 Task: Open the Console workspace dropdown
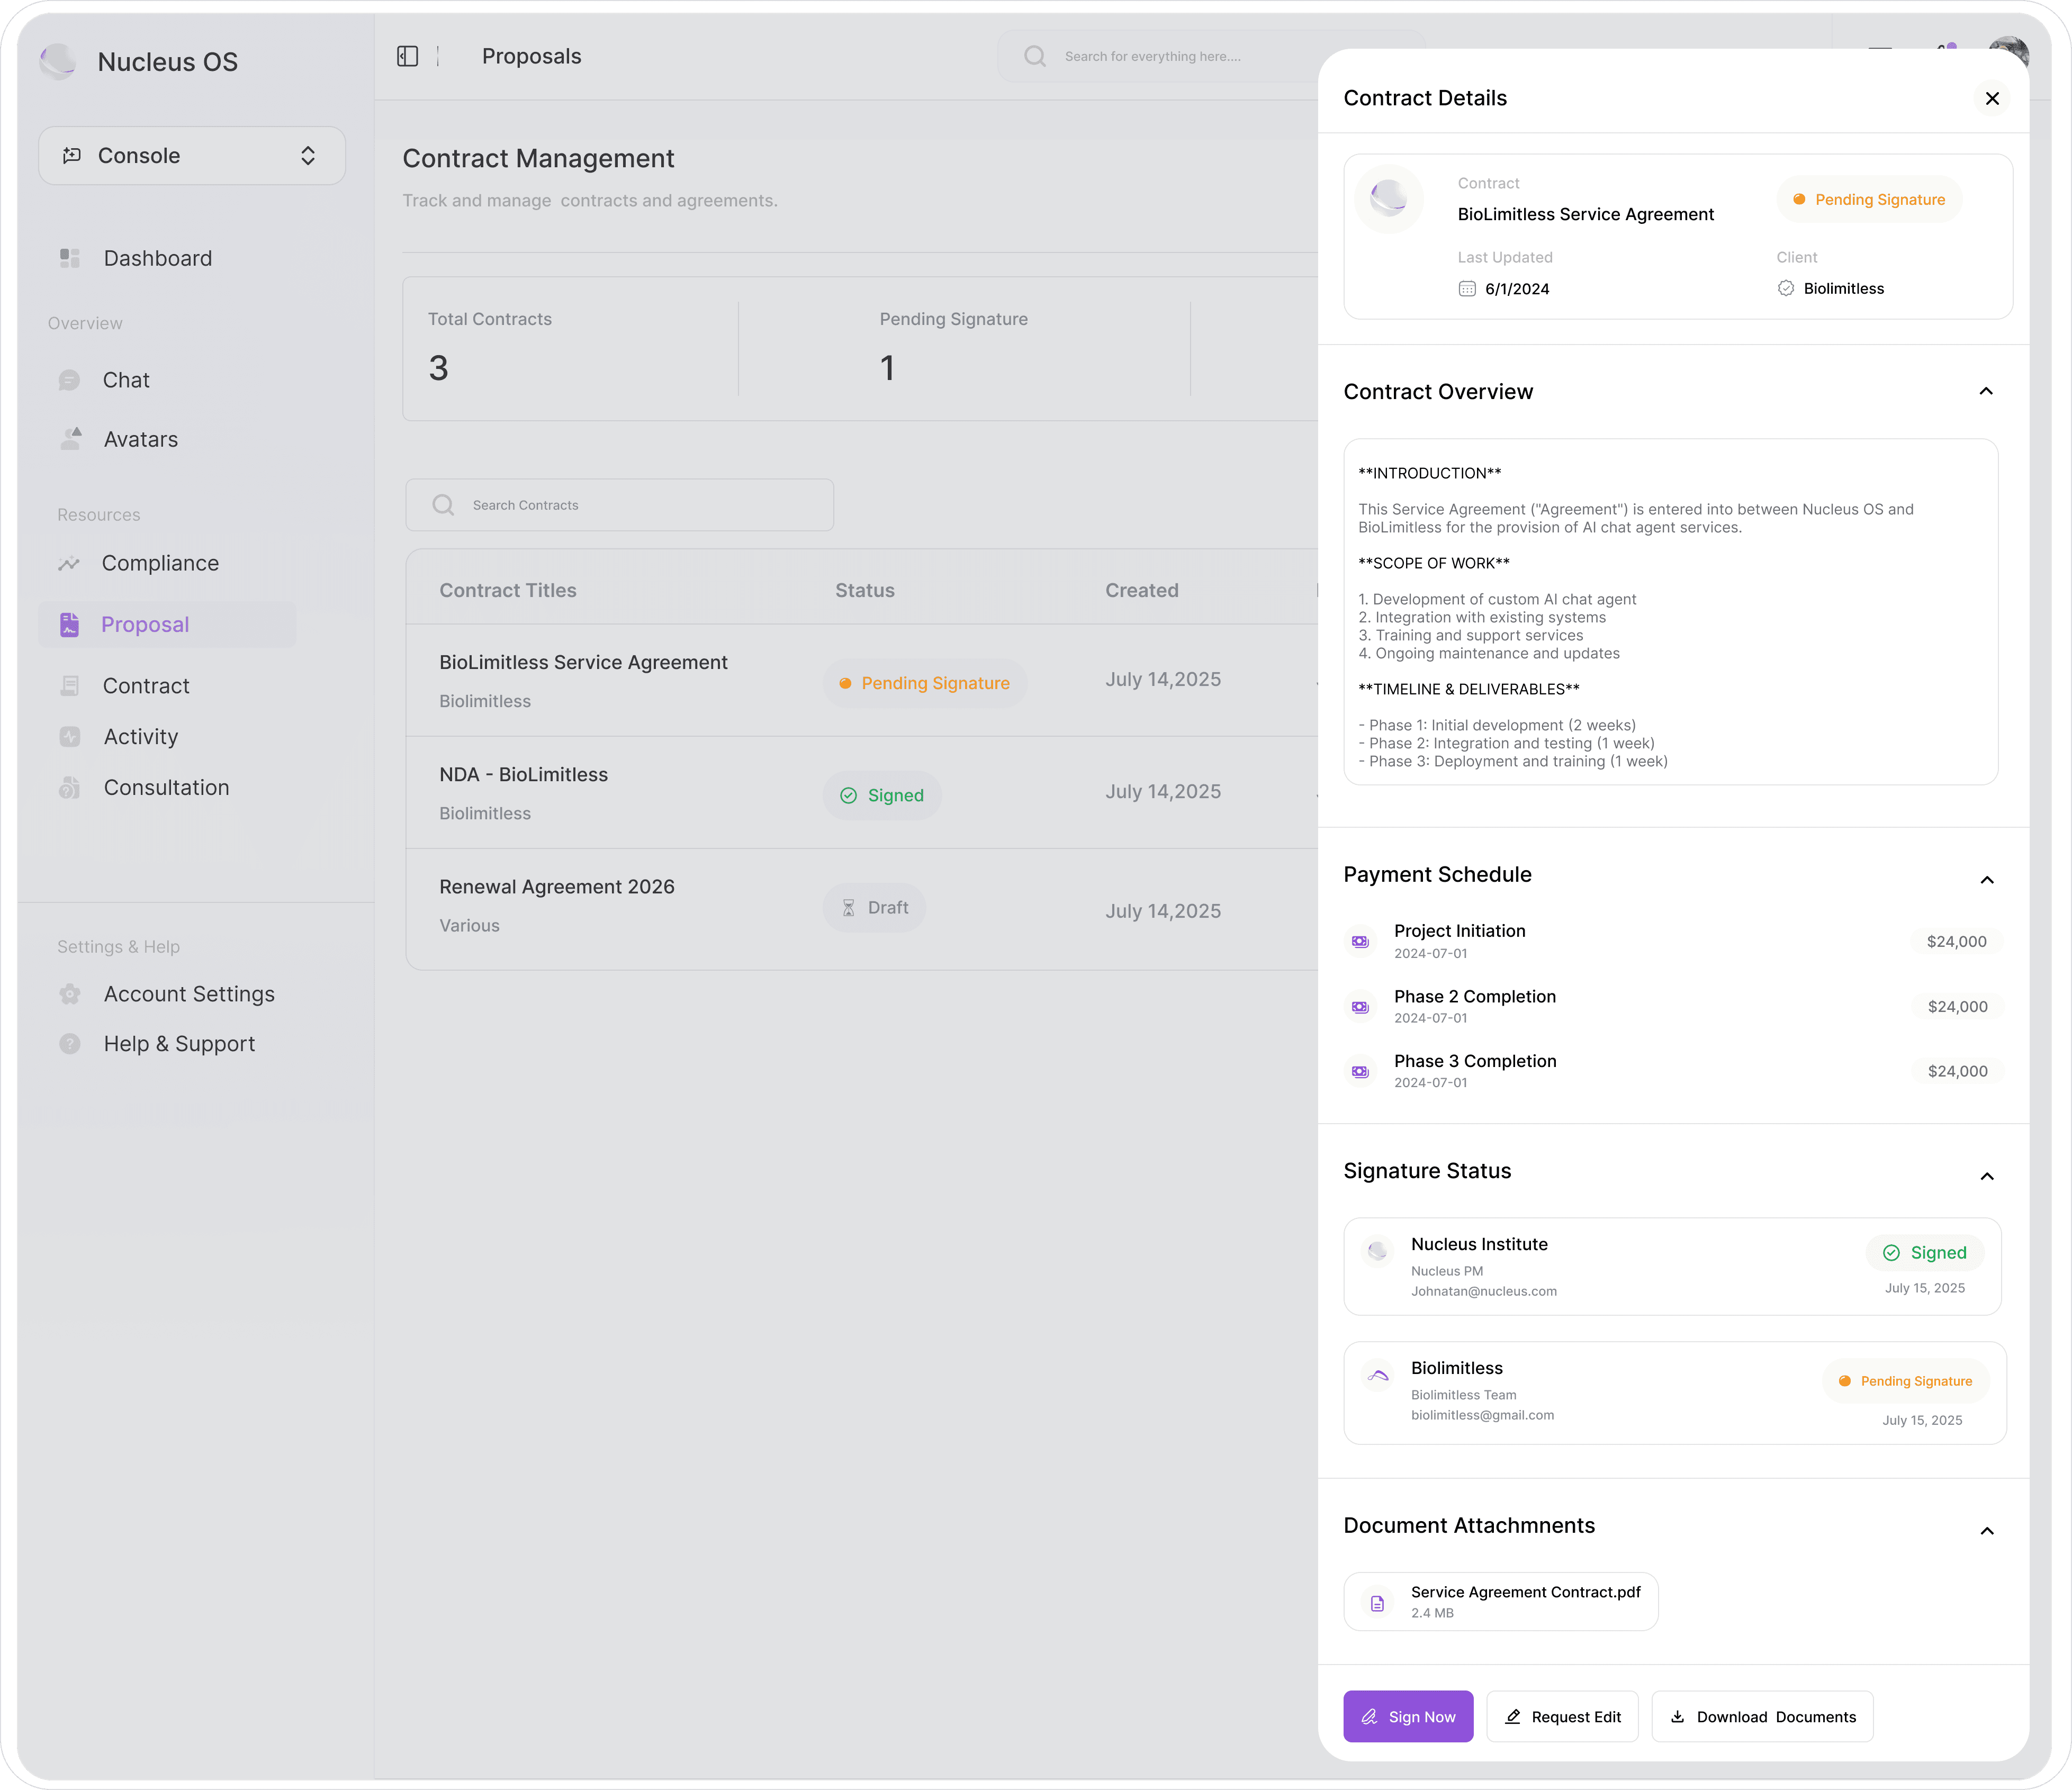[192, 156]
